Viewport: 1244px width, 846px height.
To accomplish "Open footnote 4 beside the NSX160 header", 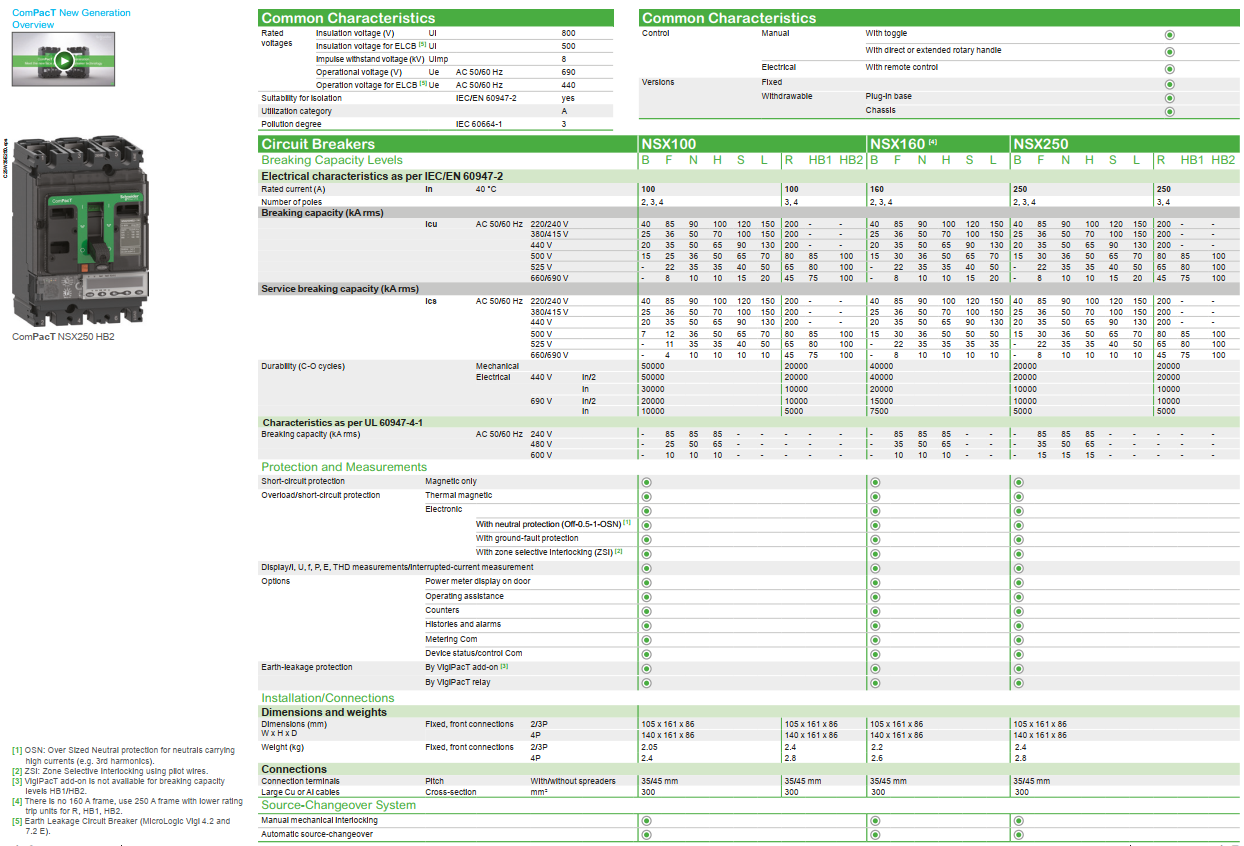I will (x=932, y=142).
